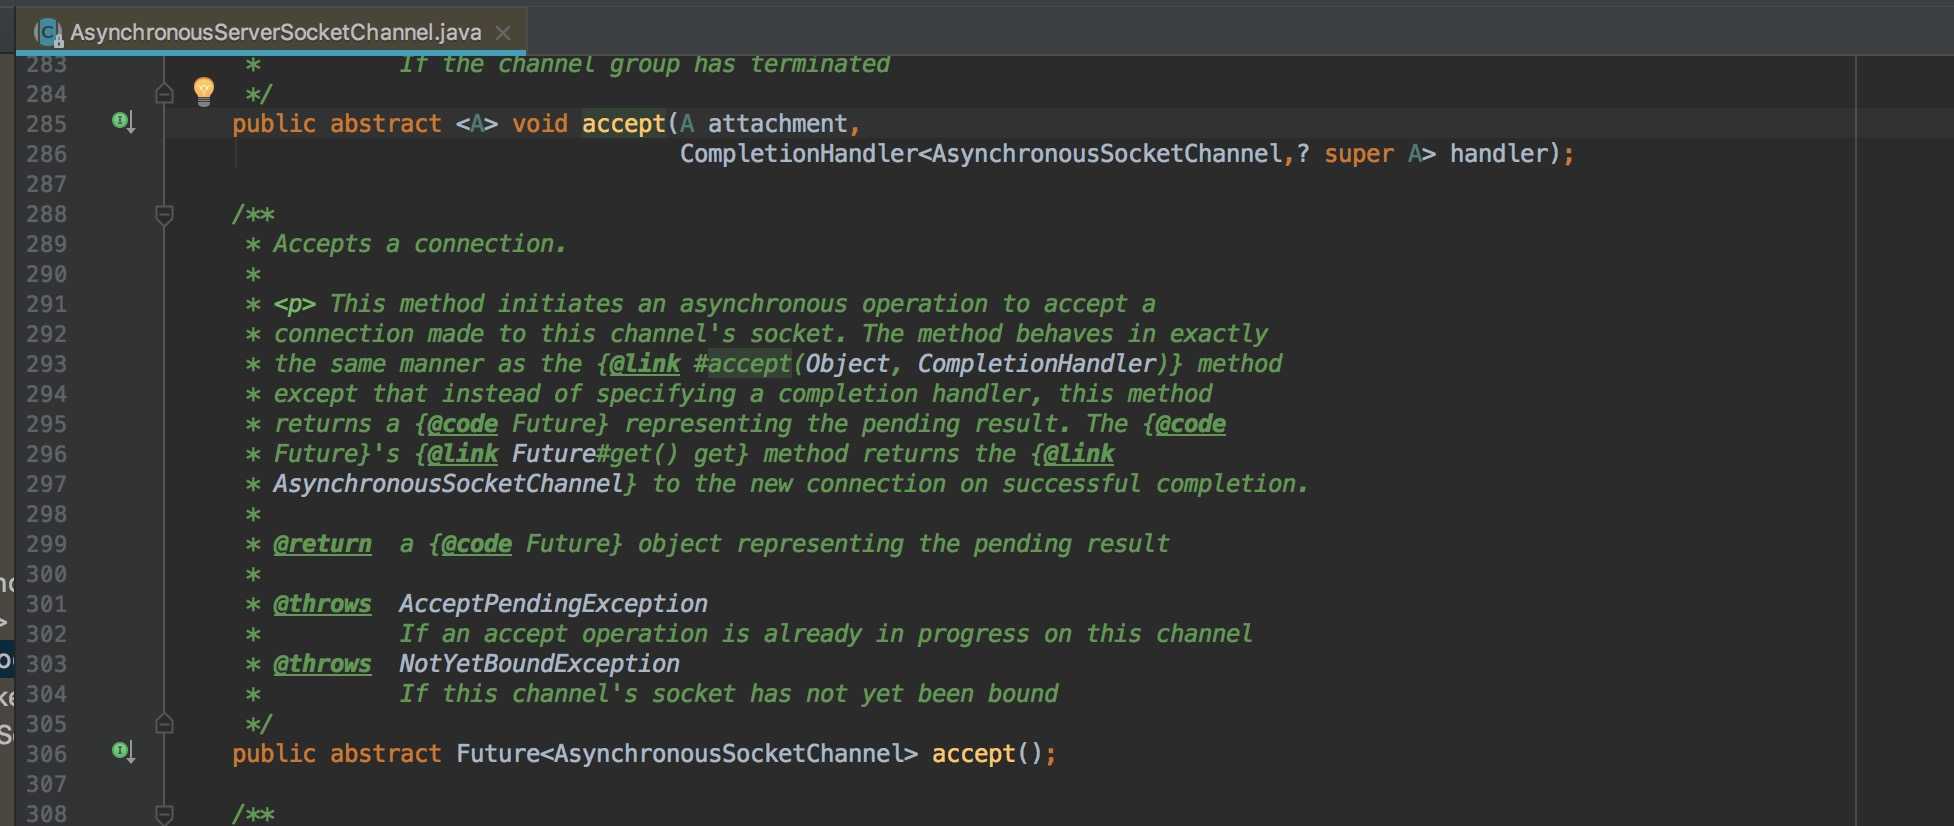The height and width of the screenshot is (826, 1954).
Task: Collapse the Javadoc fold starting at line 288
Action: tap(165, 214)
